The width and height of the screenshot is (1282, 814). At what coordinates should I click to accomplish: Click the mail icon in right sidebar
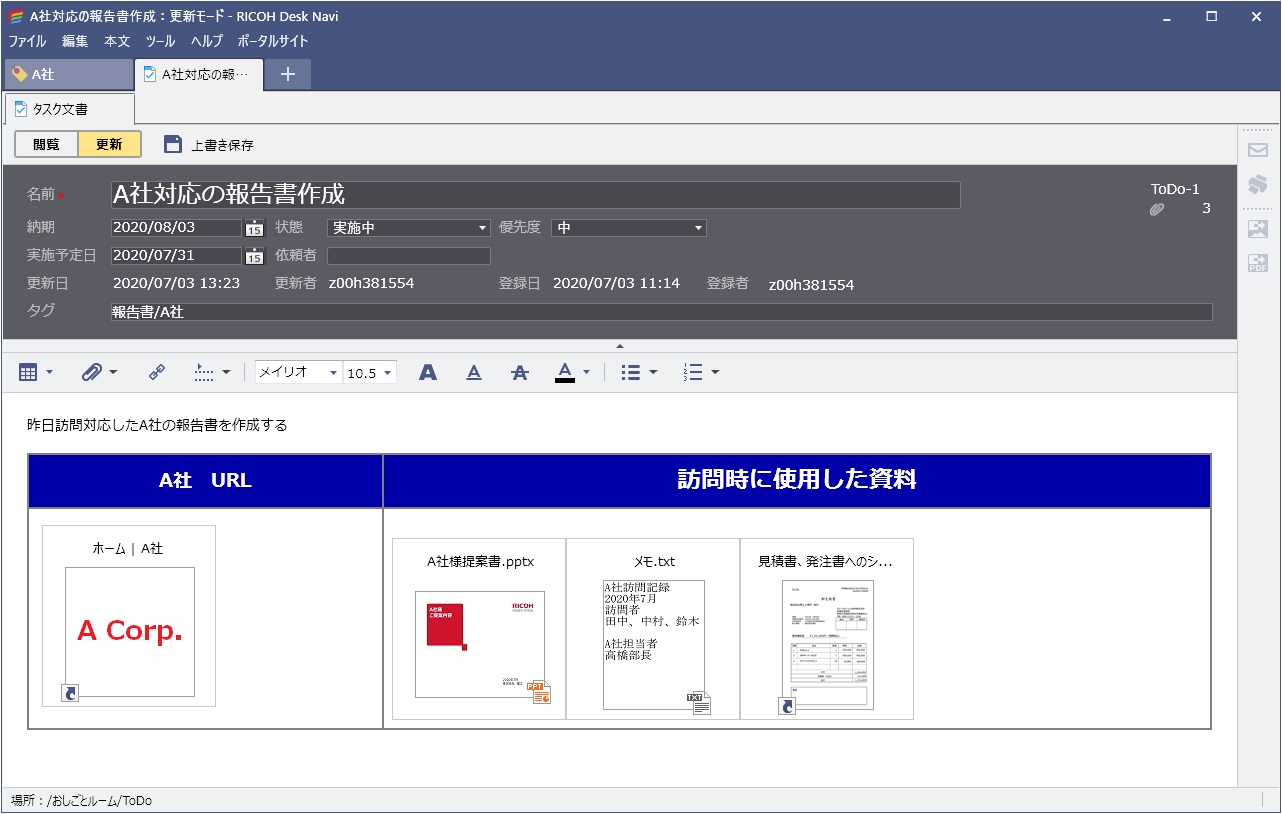click(x=1257, y=148)
